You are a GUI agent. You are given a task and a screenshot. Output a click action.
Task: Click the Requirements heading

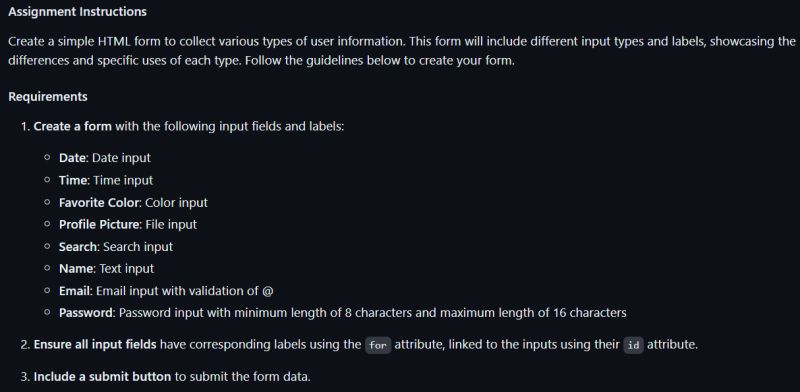(x=48, y=96)
